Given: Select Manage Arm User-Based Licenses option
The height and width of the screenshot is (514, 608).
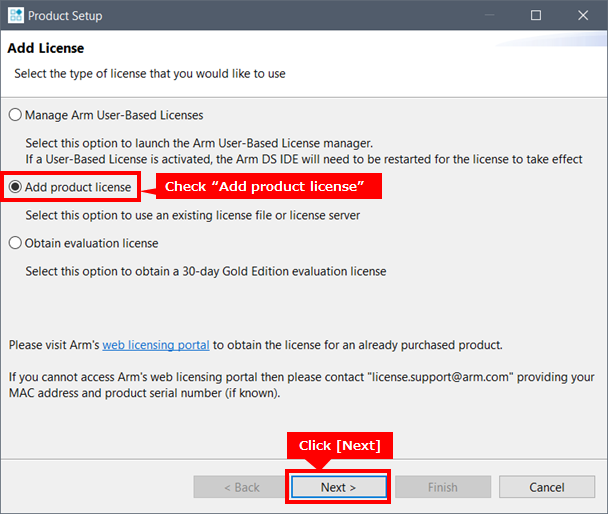Looking at the screenshot, I should coord(15,114).
